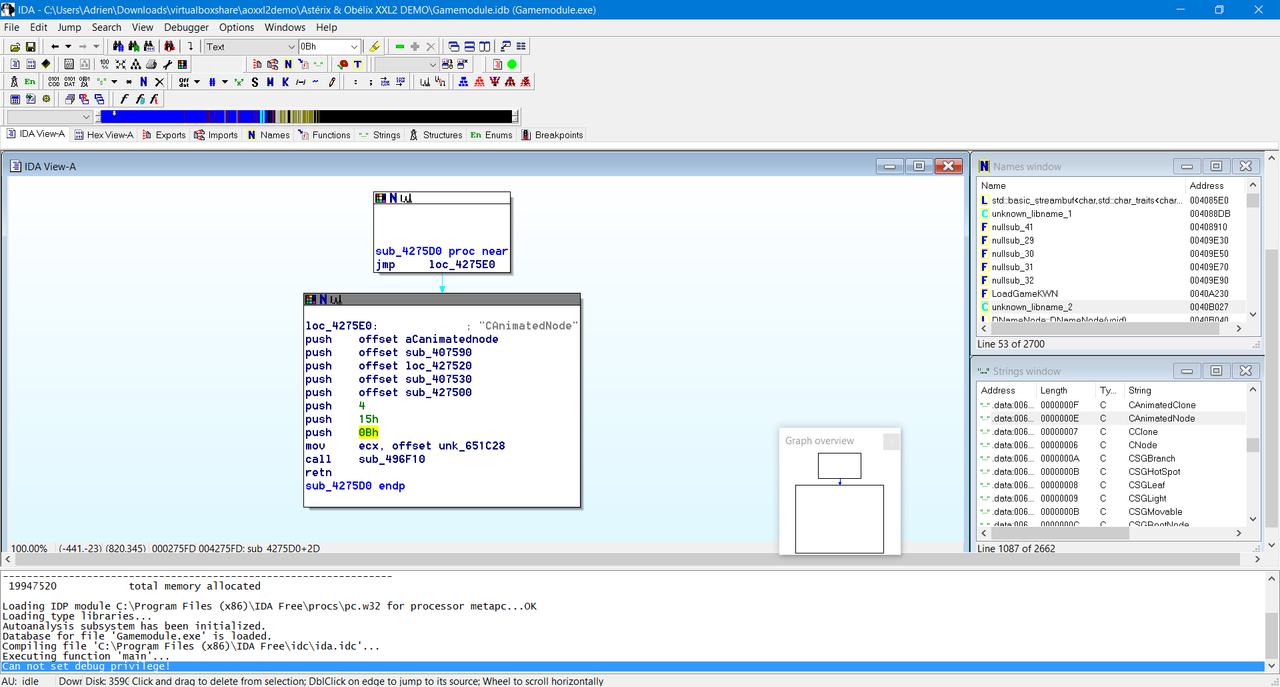Click the output log vertical scrollbar
Image resolution: width=1280 pixels, height=687 pixels.
1271,622
